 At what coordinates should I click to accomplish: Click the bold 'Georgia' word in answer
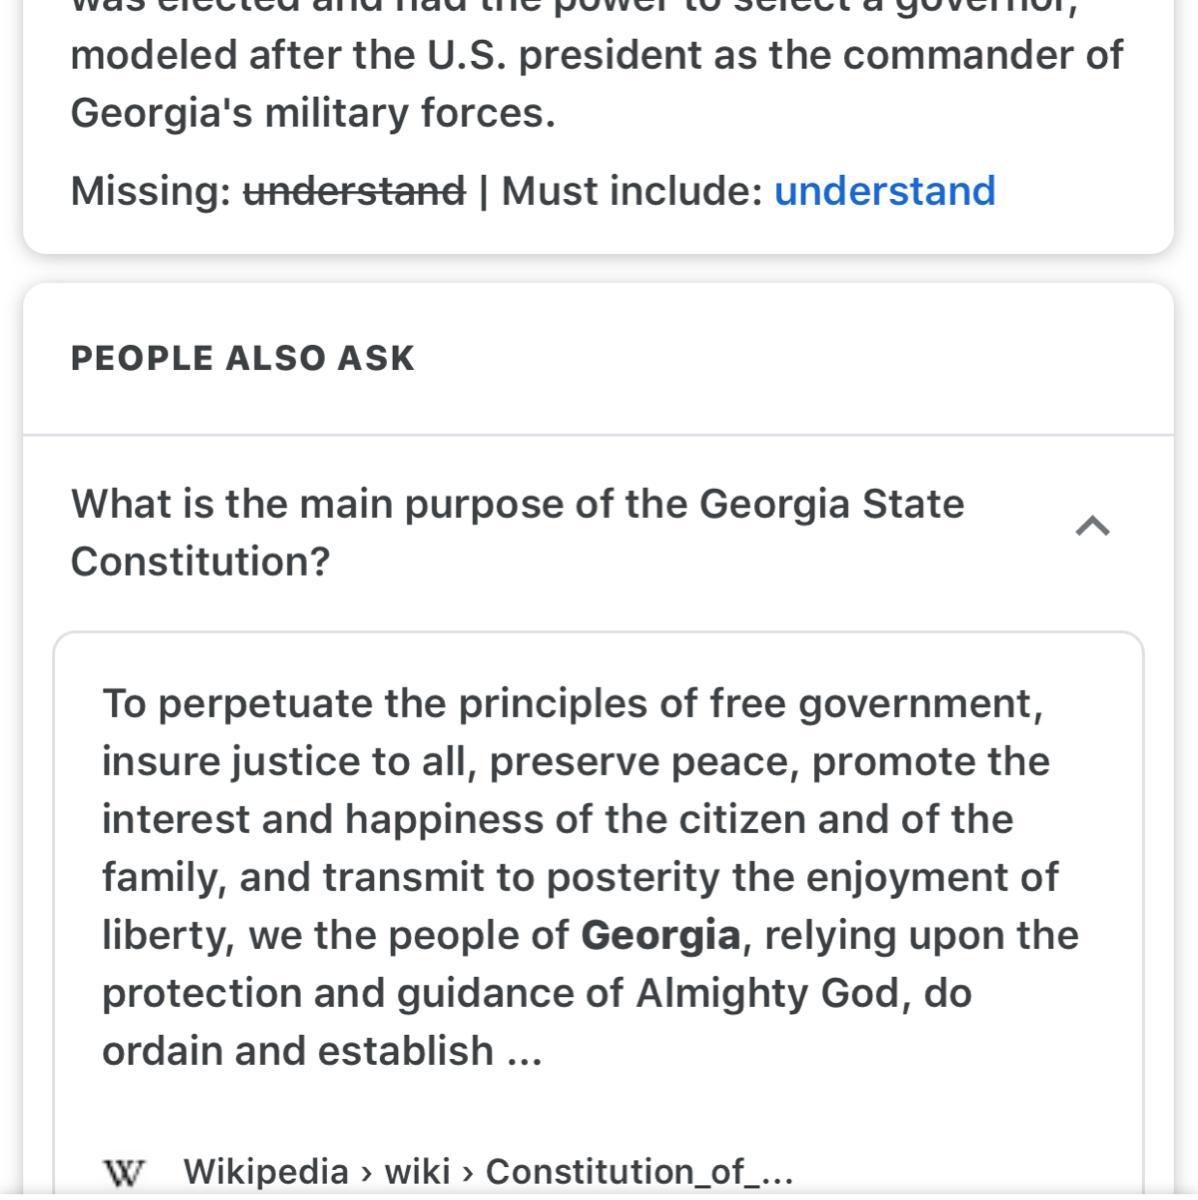tap(660, 935)
